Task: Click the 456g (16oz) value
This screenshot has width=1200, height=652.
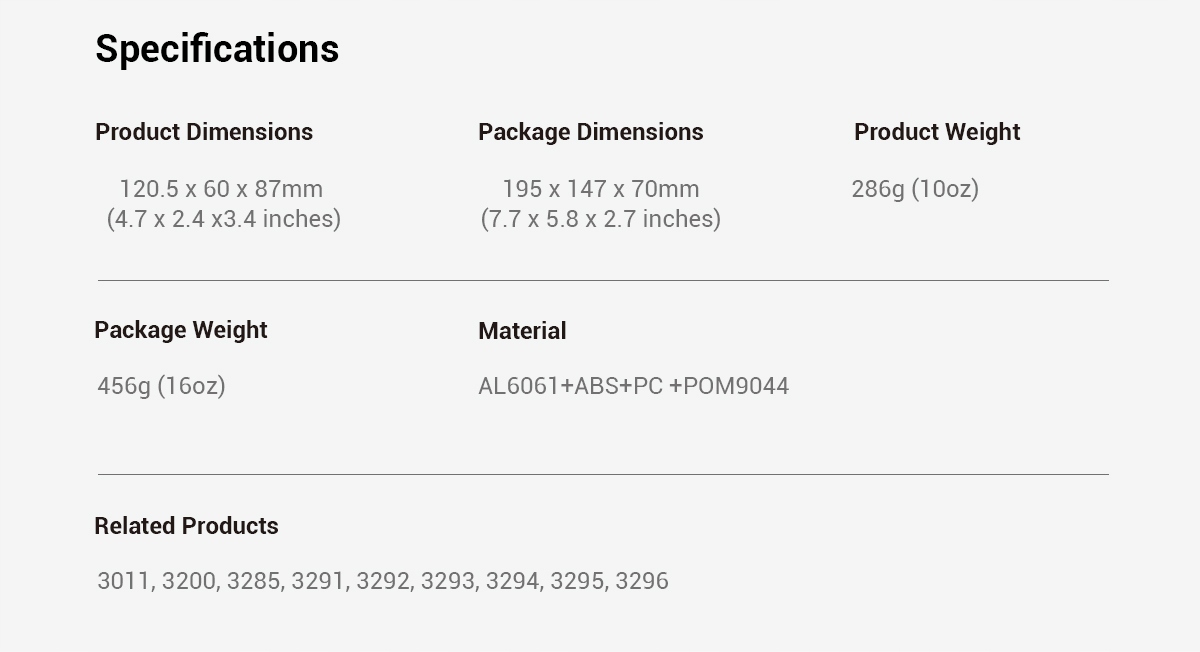Action: [x=161, y=386]
